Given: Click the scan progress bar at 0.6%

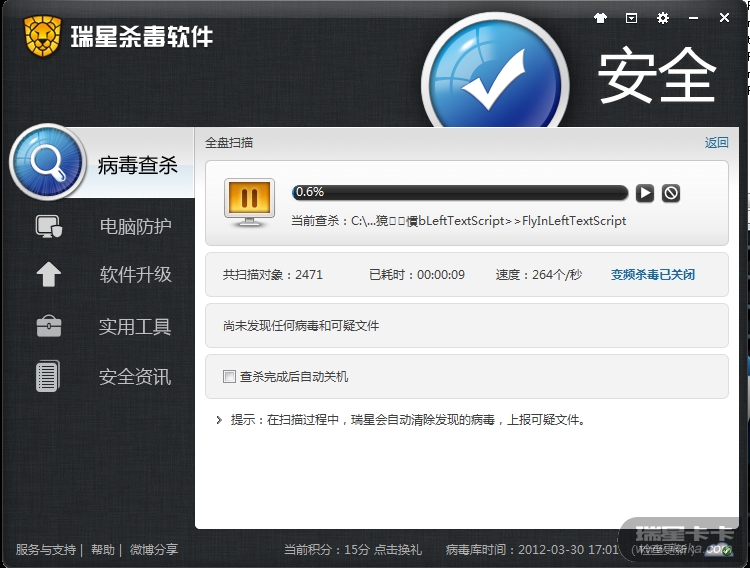Looking at the screenshot, I should 460,192.
